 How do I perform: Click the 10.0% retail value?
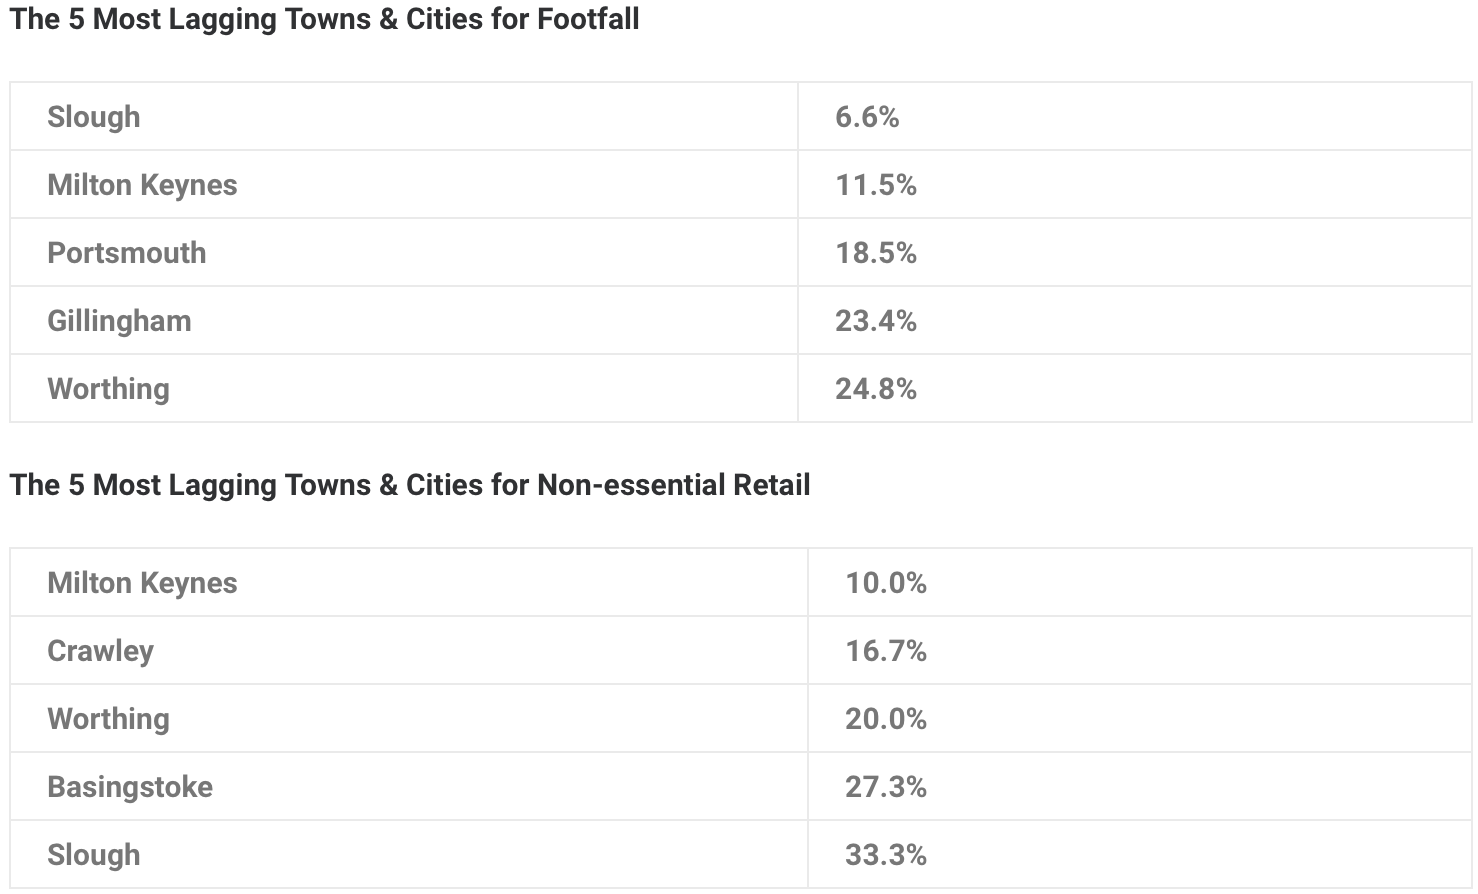(886, 583)
